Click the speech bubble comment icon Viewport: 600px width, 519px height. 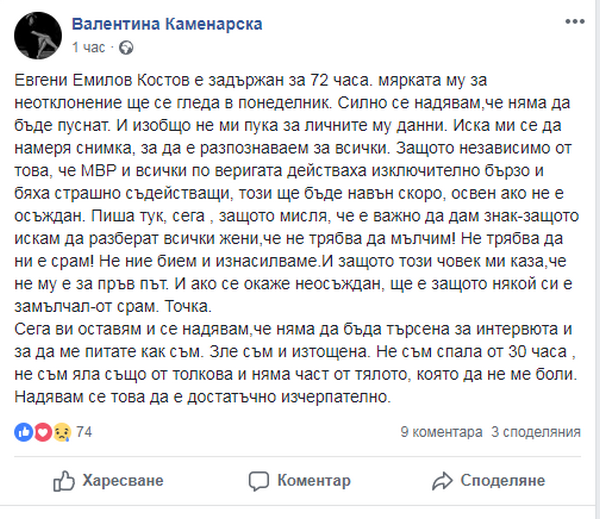coord(259,481)
